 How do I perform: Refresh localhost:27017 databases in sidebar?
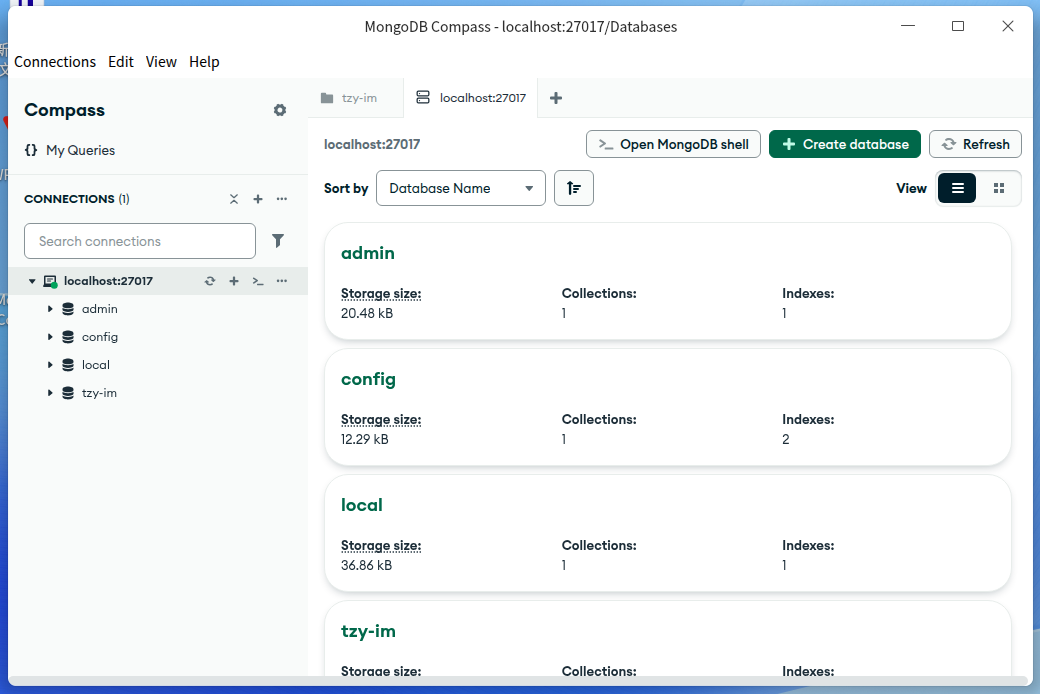tap(210, 281)
